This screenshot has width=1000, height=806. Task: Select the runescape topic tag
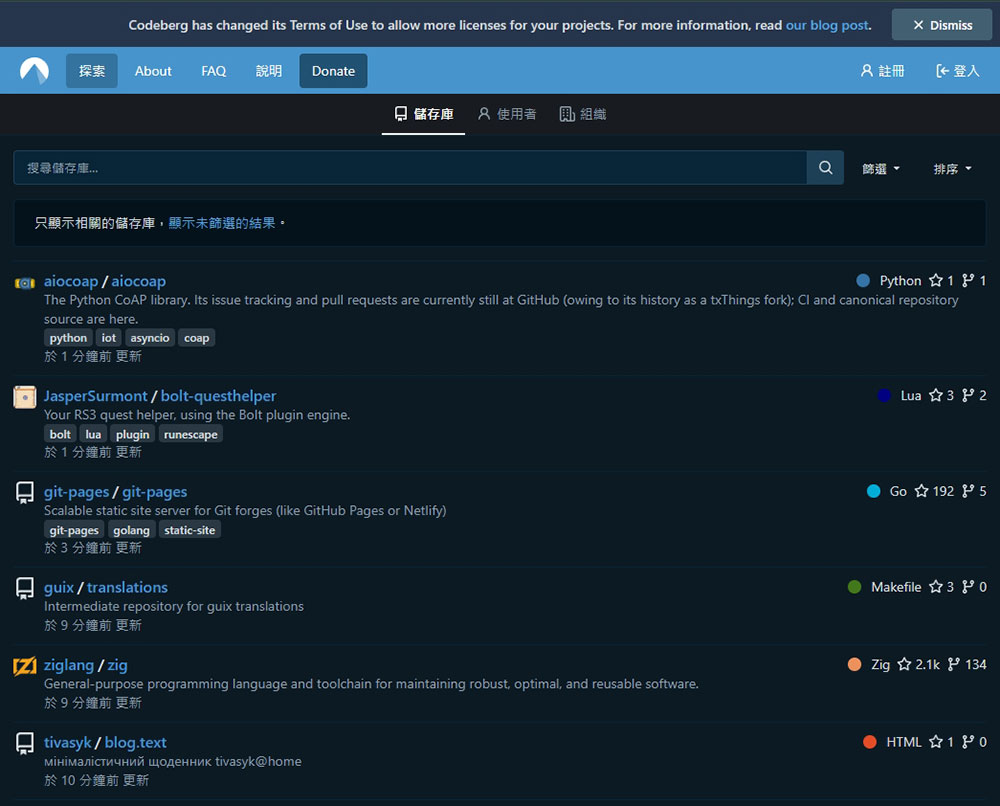pyautogui.click(x=190, y=434)
